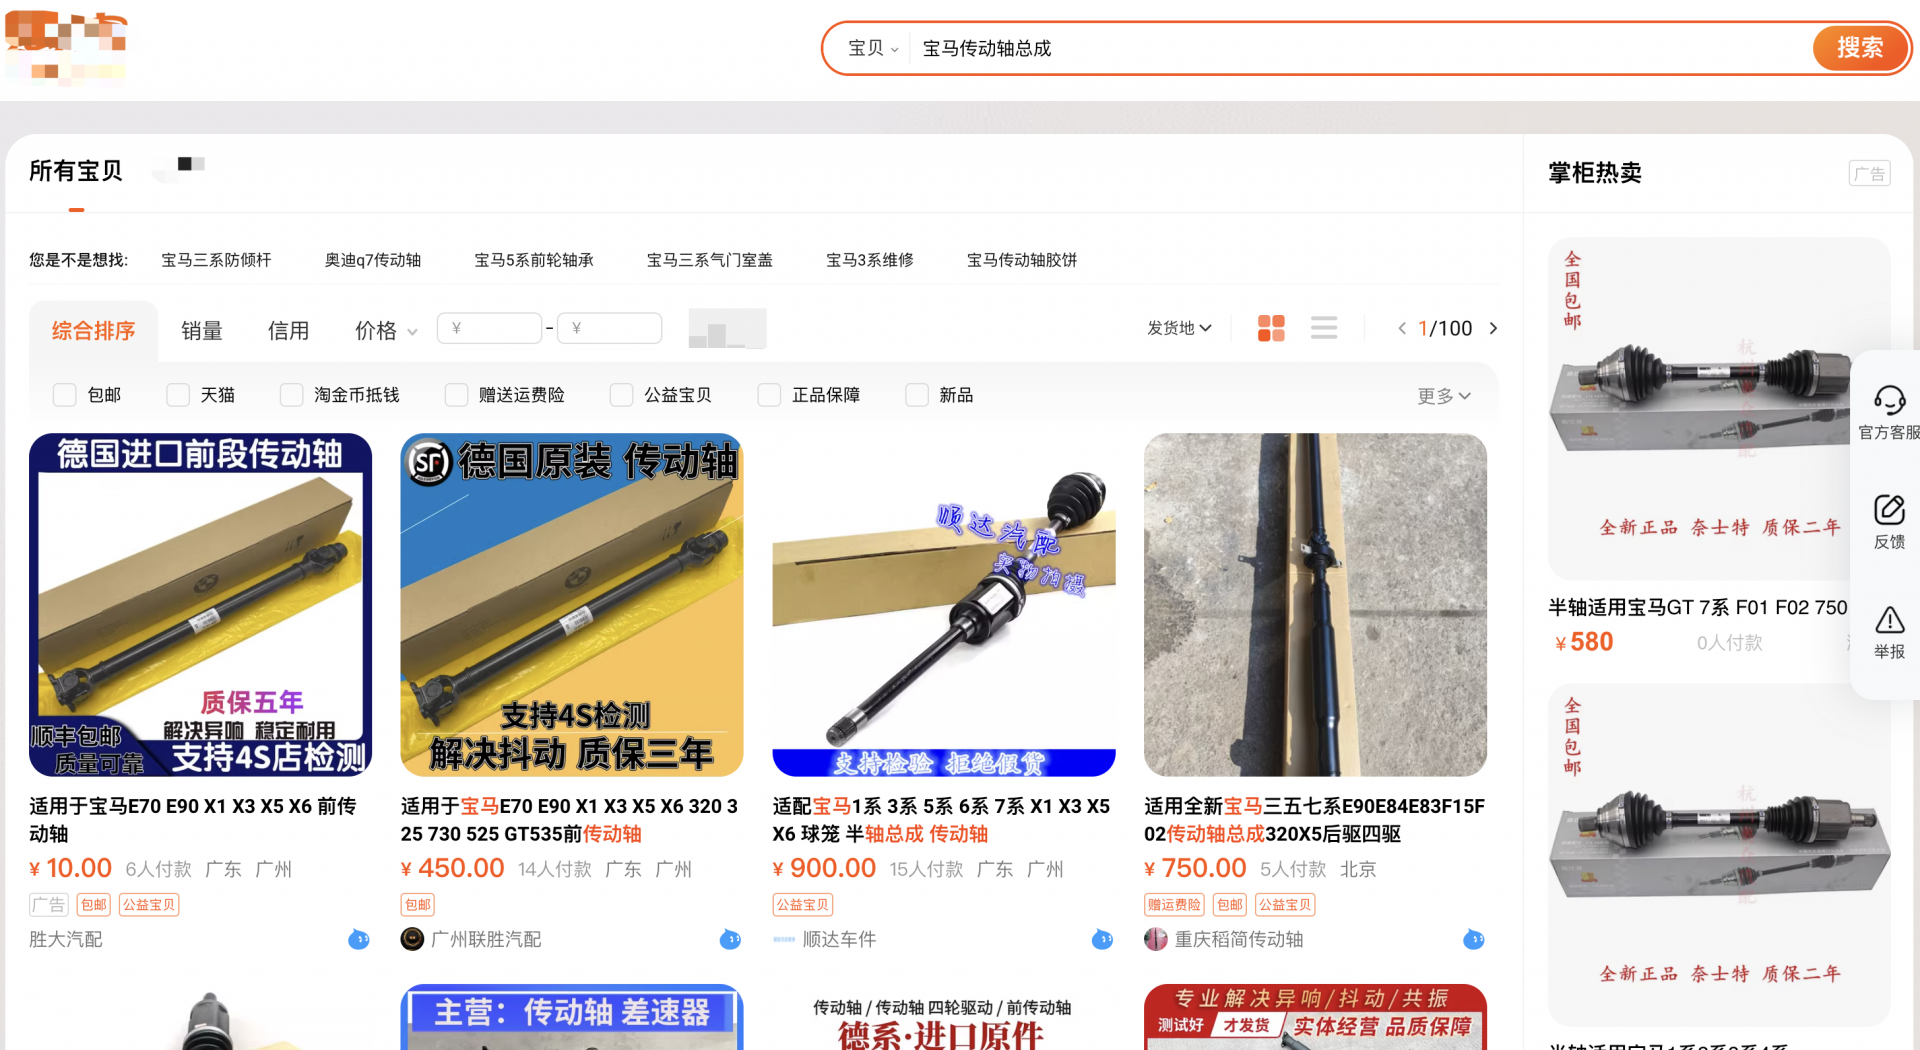Enable the 包邮 free shipping checkbox

click(65, 395)
